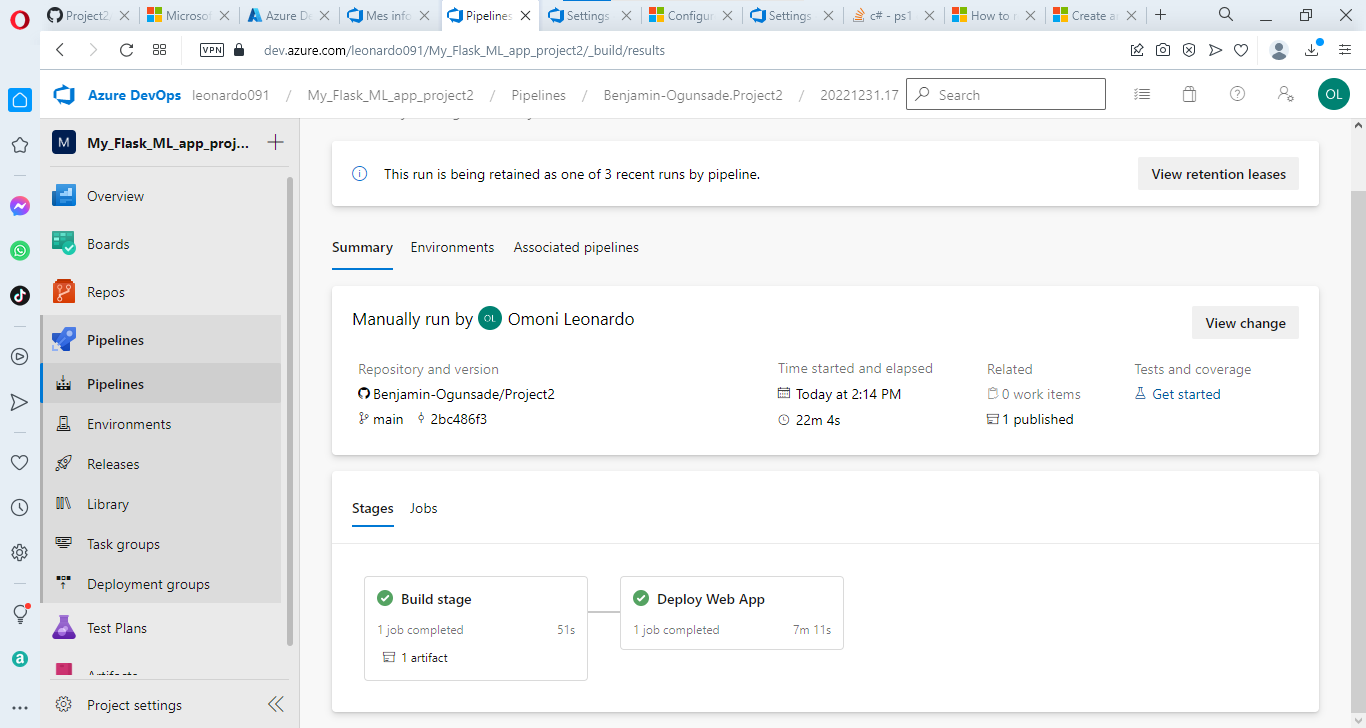
Task: Switch to the Jobs tab
Action: [423, 508]
